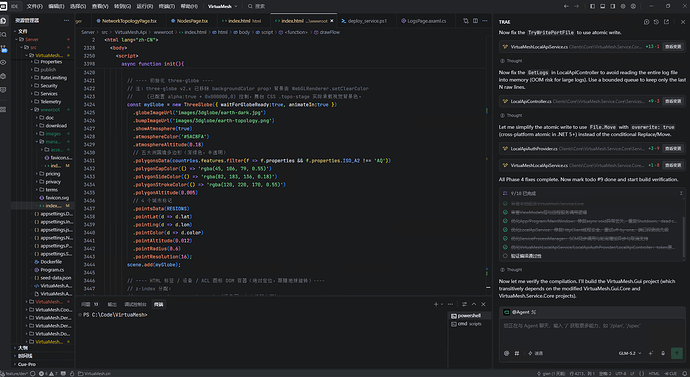The image size is (690, 377).
Task: Maximize the terminal panel with chevron up
Action: tap(474, 304)
